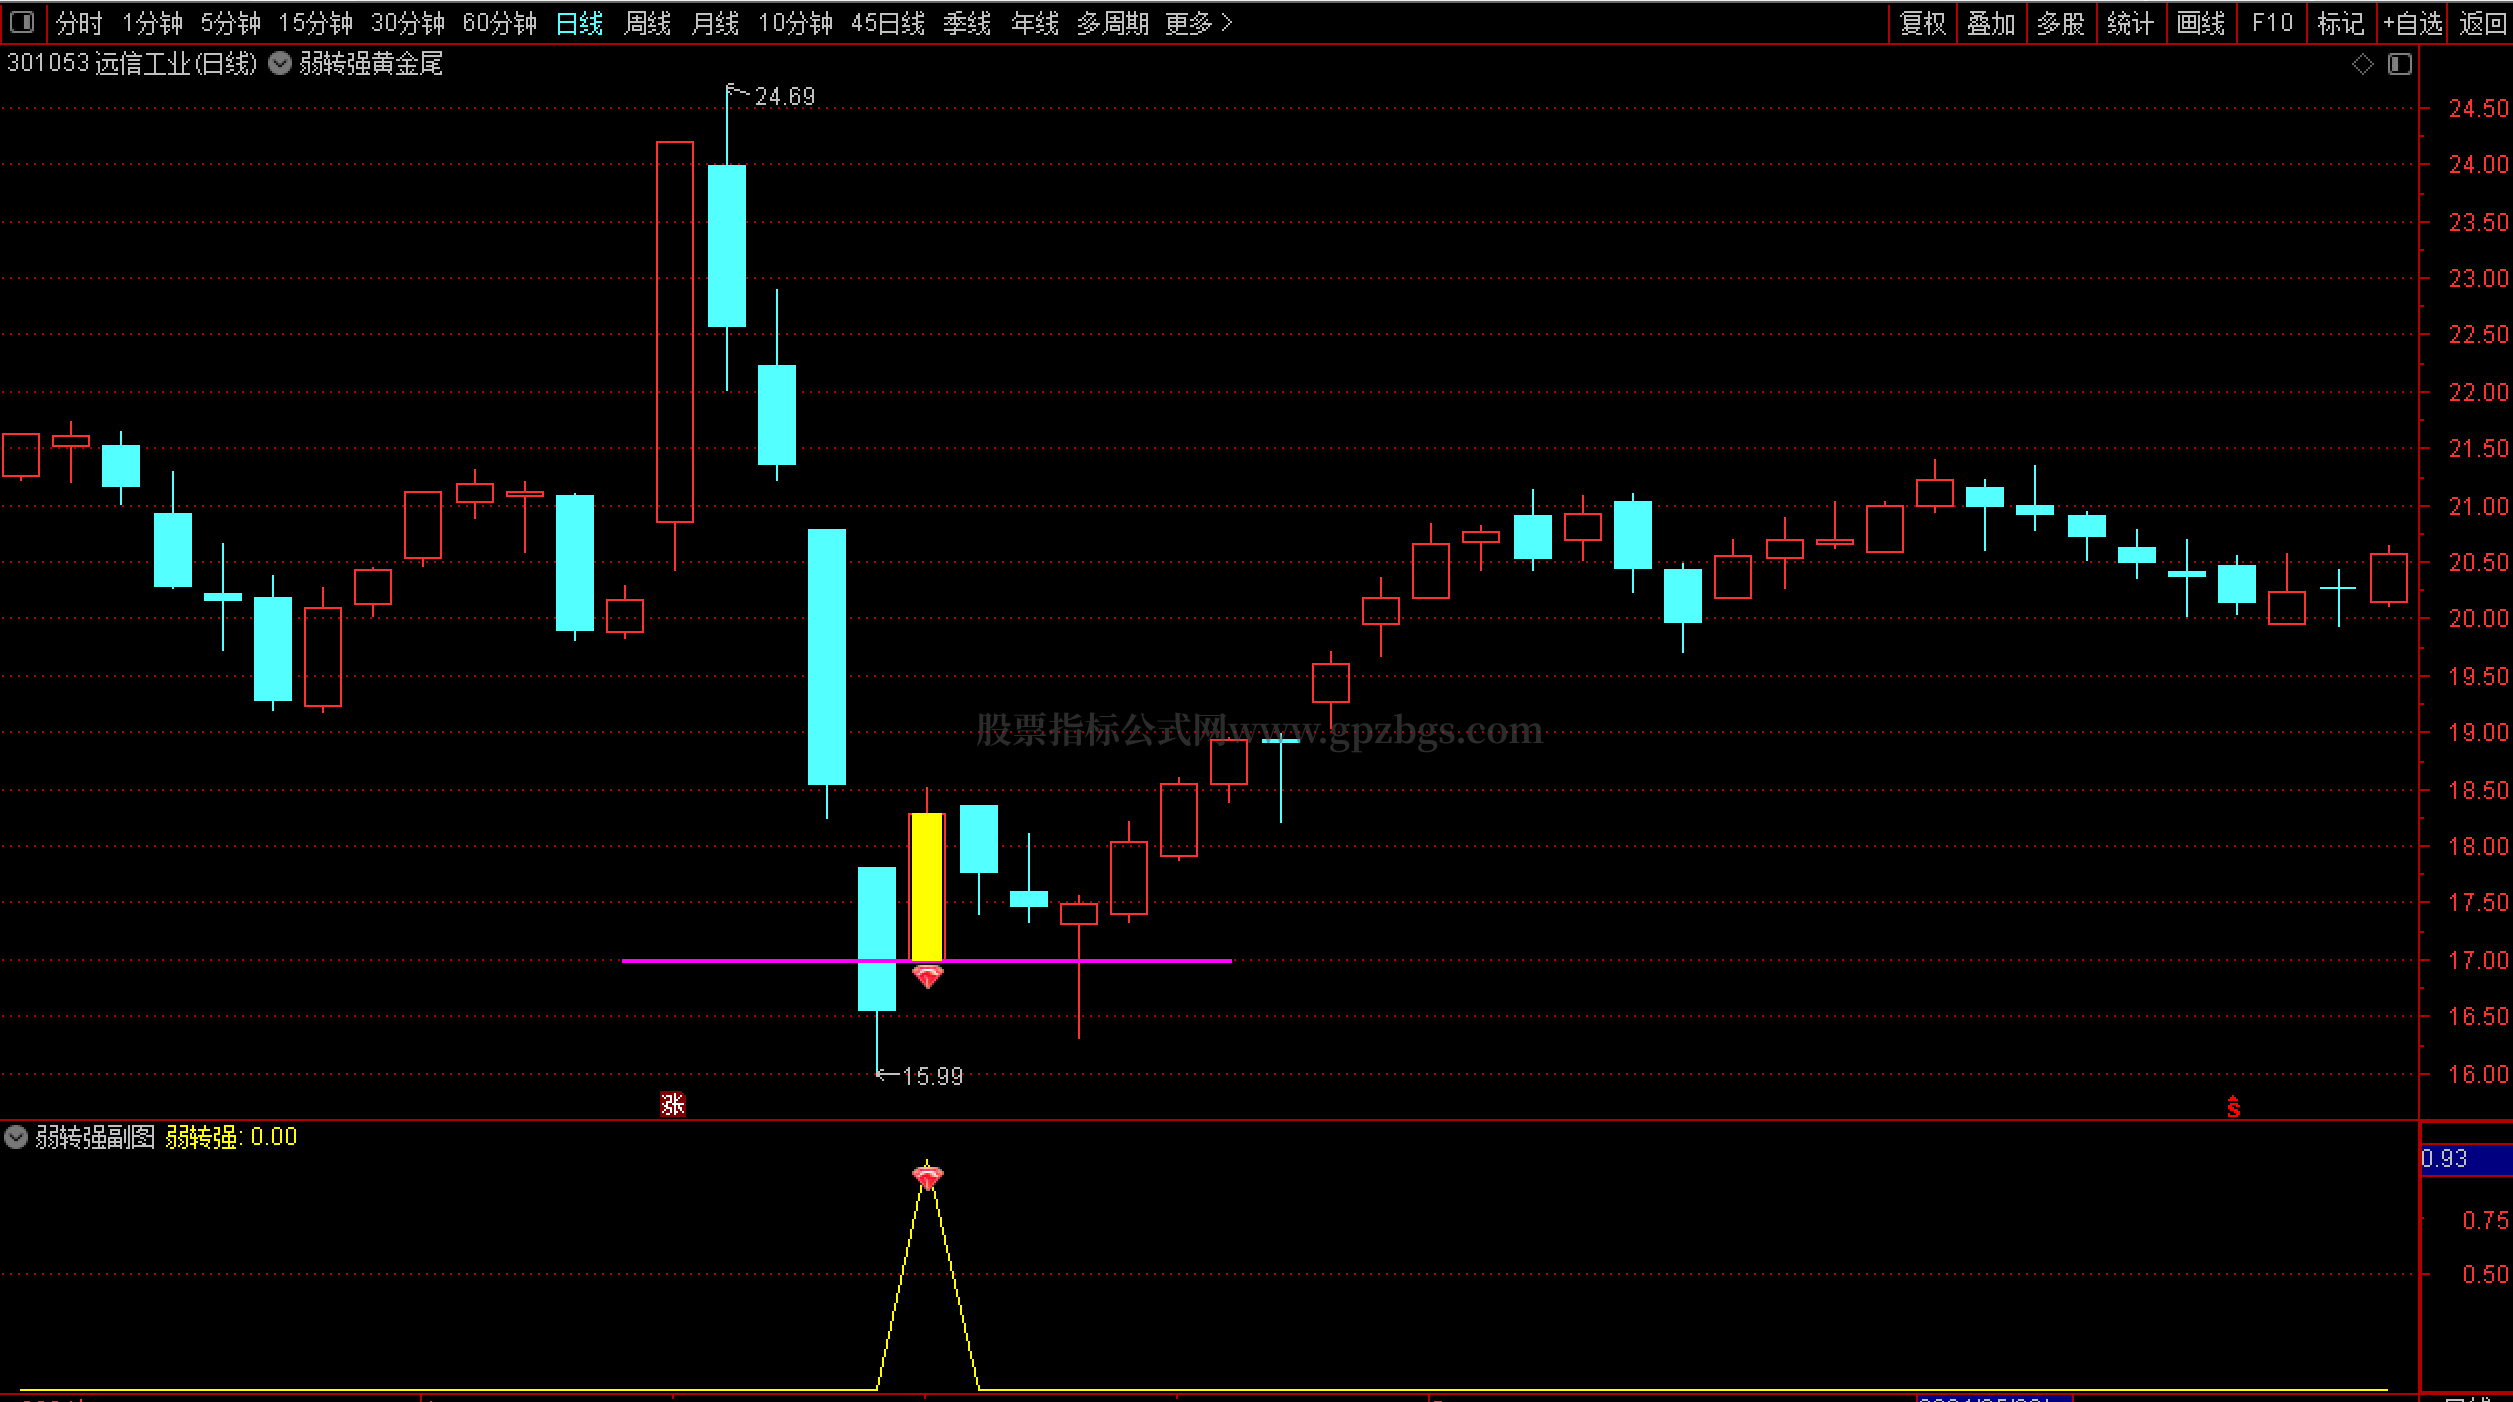Switch to the 60分钟 period tab
The height and width of the screenshot is (1402, 2513).
coord(499,23)
